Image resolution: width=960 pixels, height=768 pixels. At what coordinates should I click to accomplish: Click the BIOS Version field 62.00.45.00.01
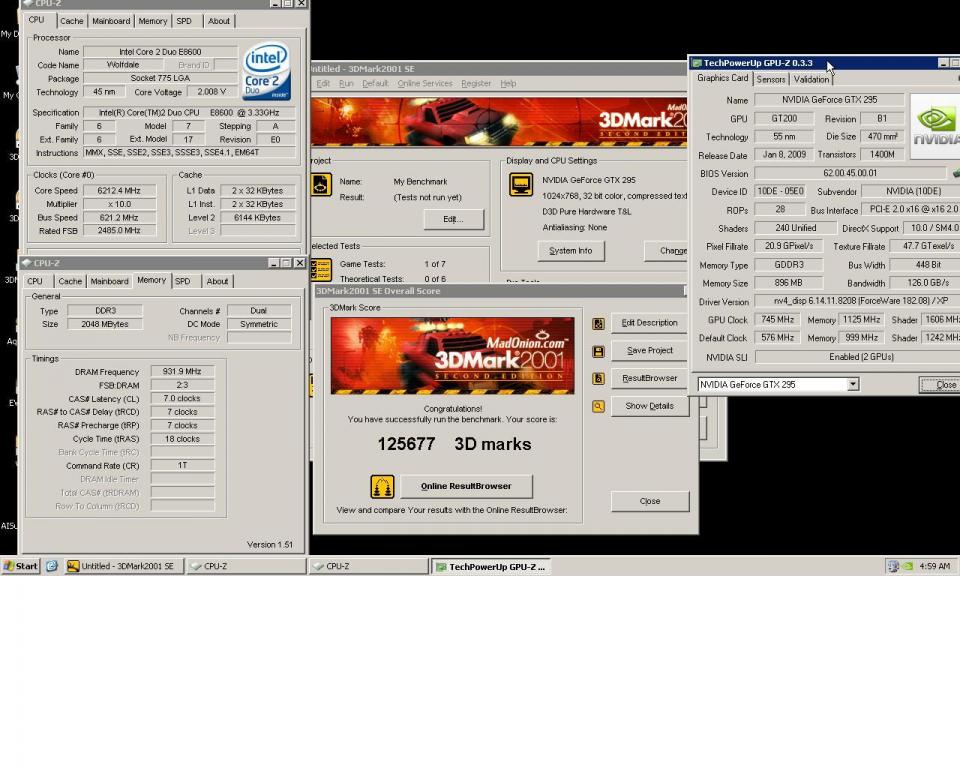tap(850, 174)
